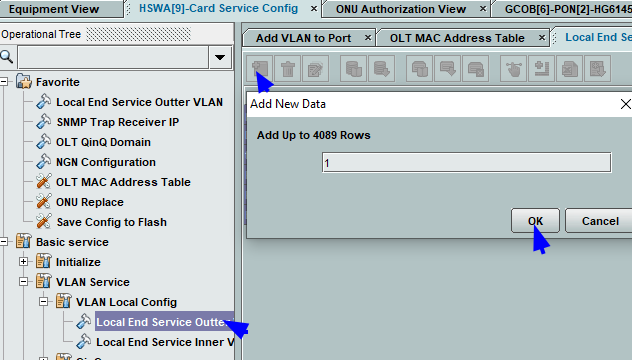Click the hammer icon beside OLT QinQ Domain
Image resolution: width=632 pixels, height=360 pixels.
[x=44, y=142]
